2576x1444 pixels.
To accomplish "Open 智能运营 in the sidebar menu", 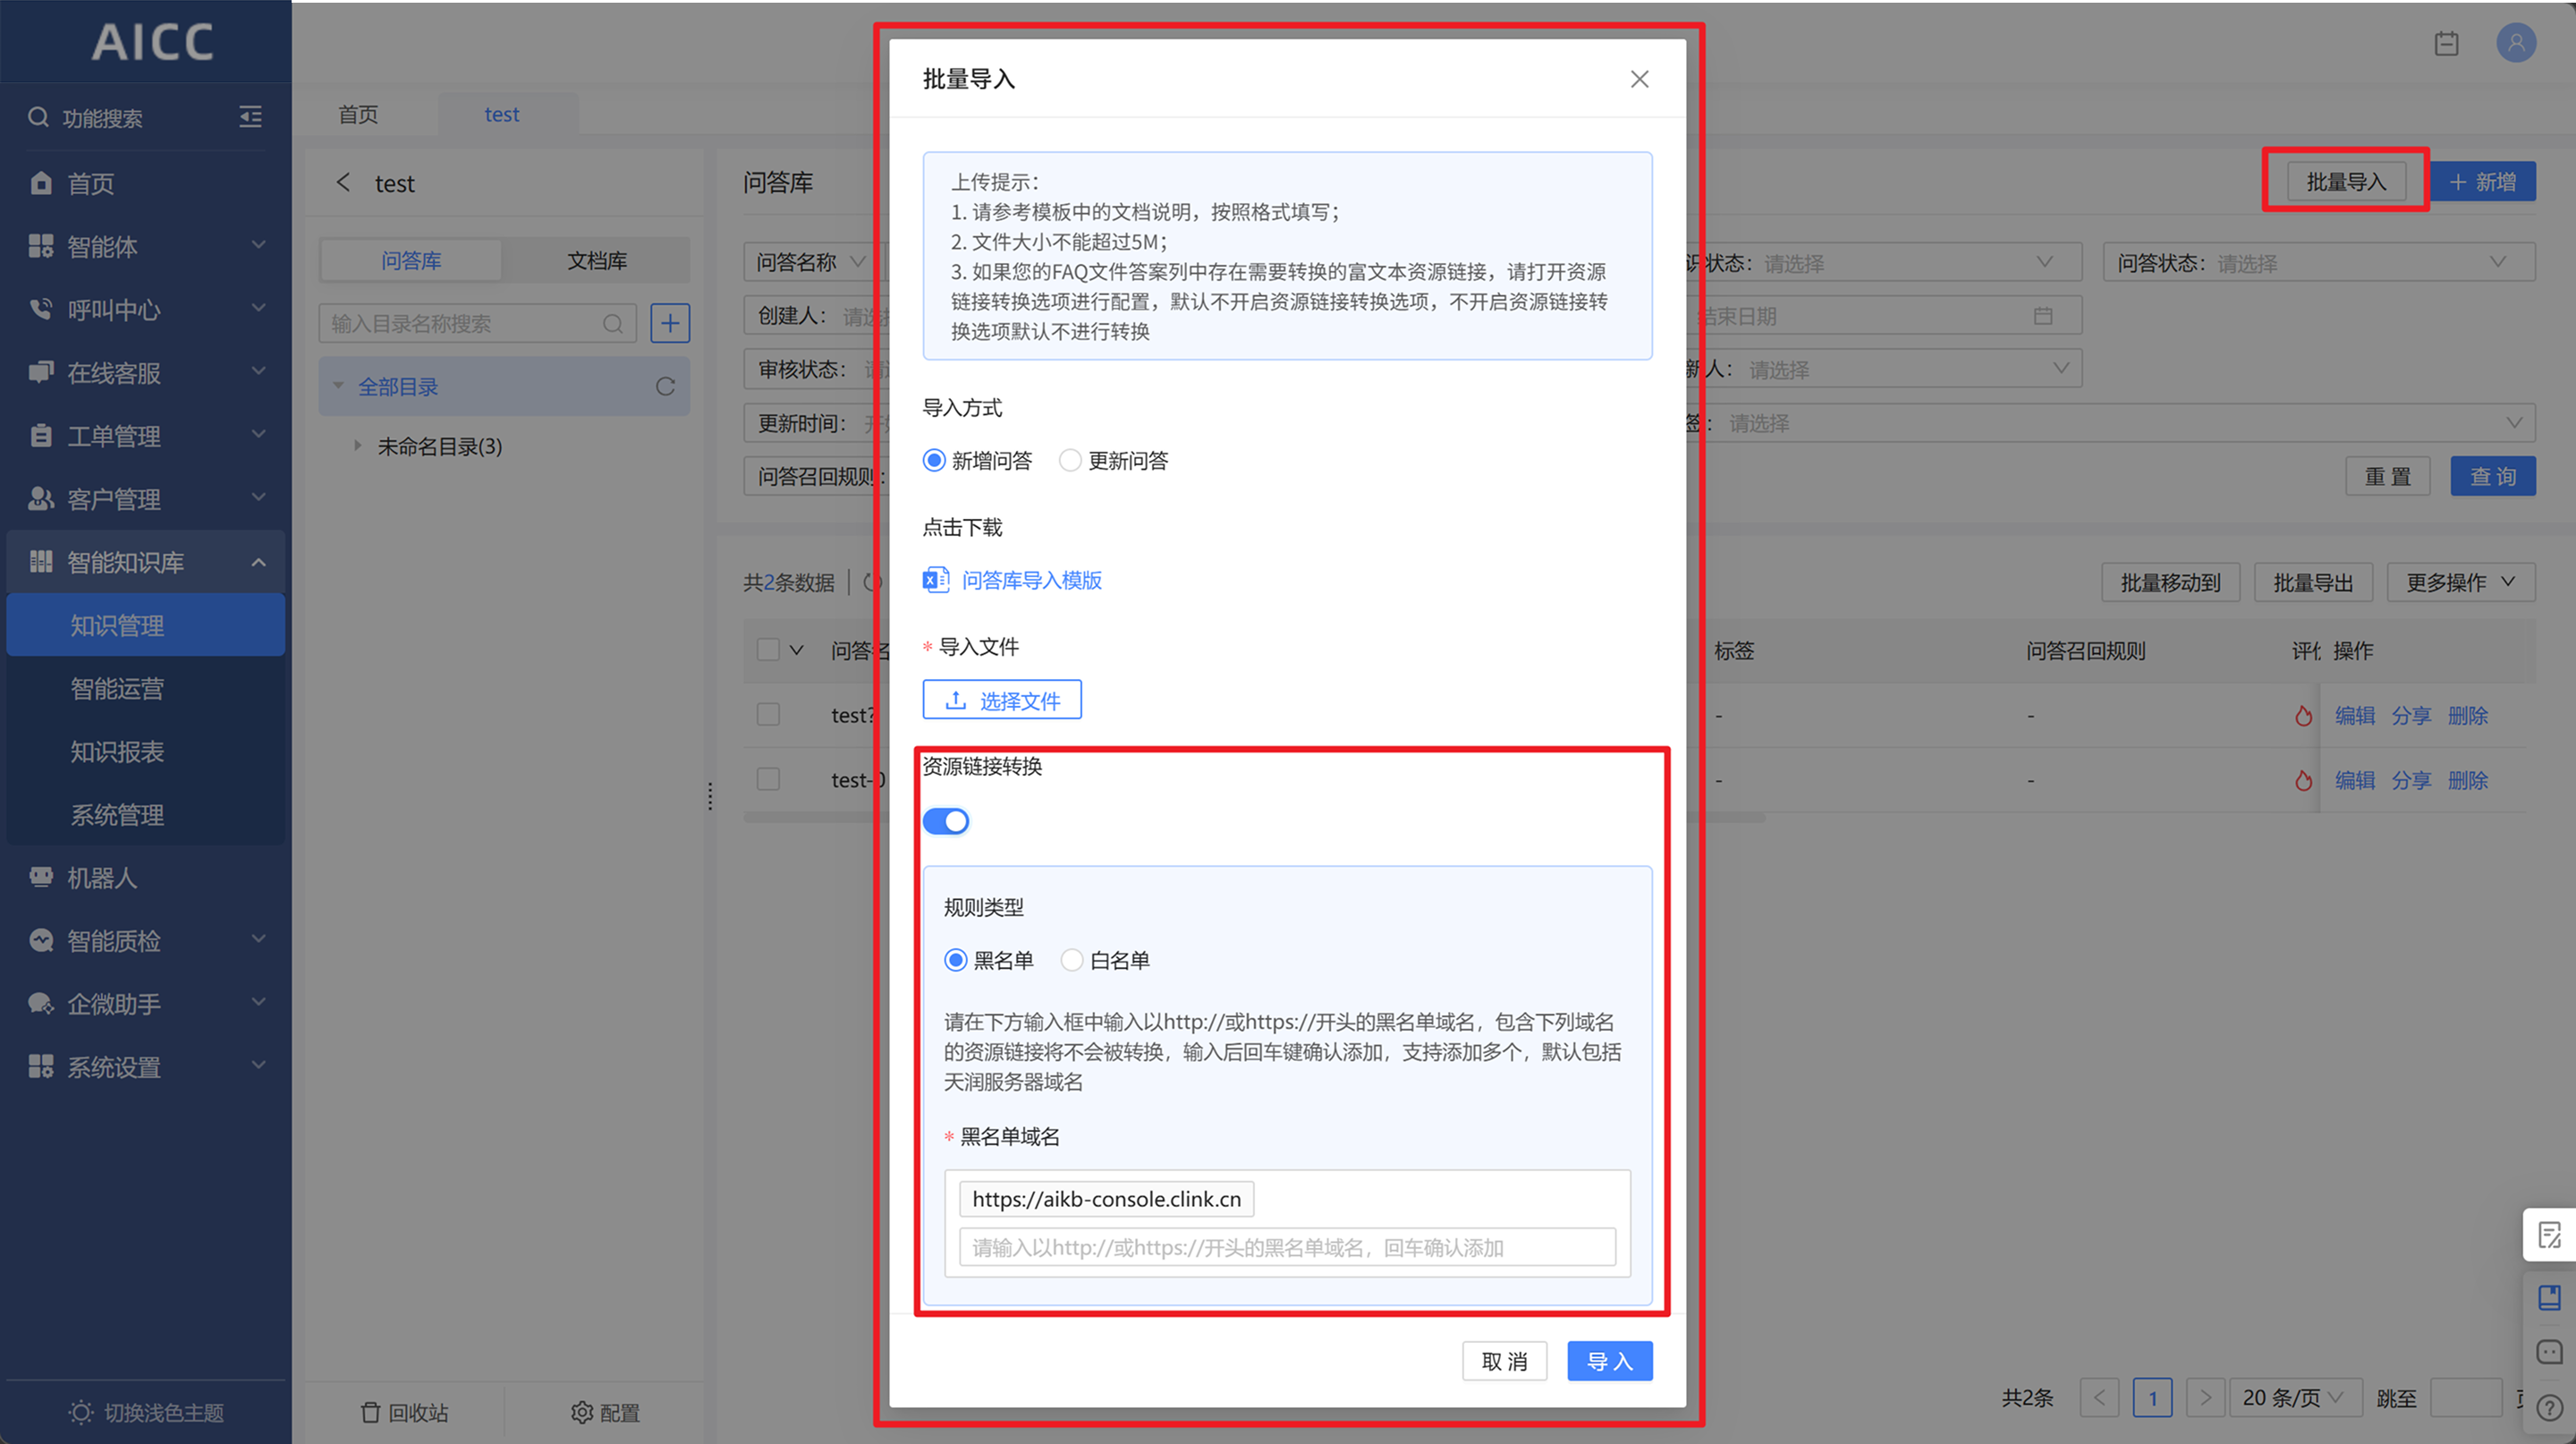I will coord(117,688).
